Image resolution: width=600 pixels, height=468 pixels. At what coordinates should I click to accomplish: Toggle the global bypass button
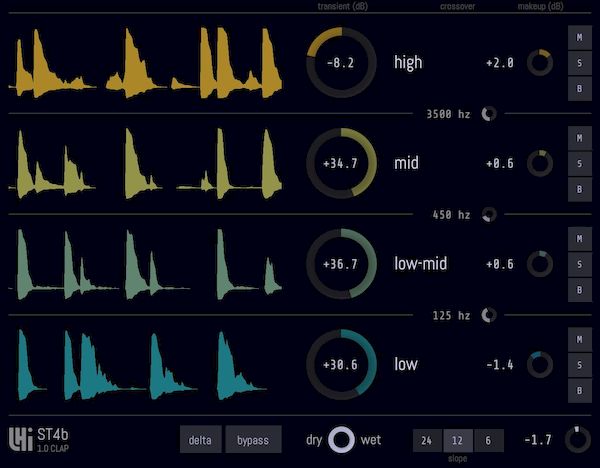click(x=253, y=440)
